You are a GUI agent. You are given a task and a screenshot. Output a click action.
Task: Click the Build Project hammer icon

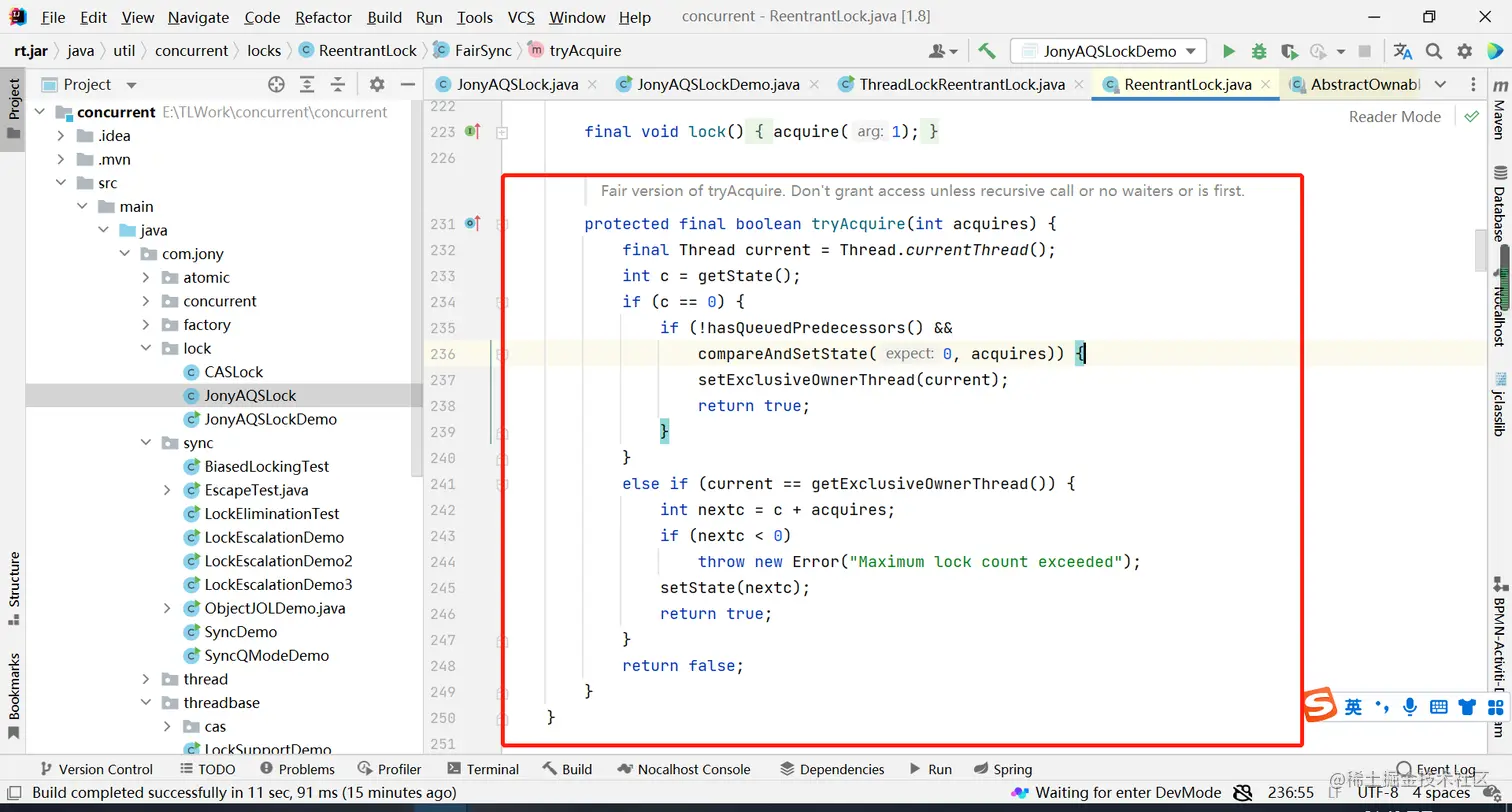pyautogui.click(x=987, y=51)
